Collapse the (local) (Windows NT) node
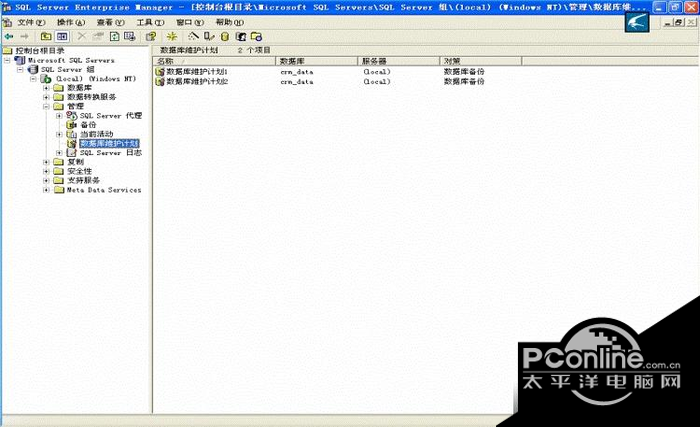 pos(33,79)
